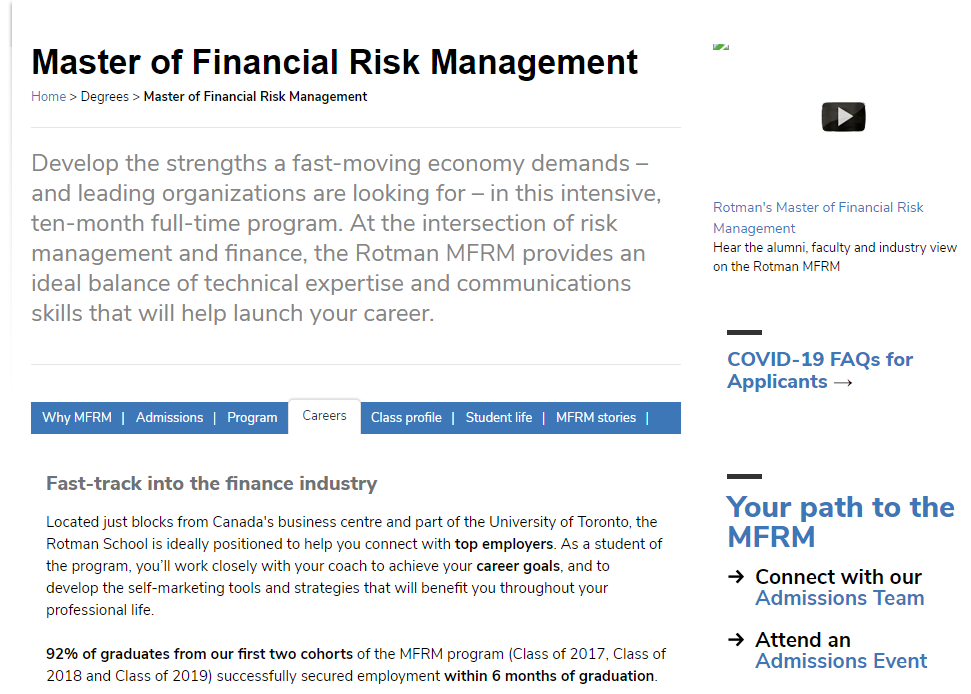
Task: Follow the Admissions Event link
Action: click(841, 661)
